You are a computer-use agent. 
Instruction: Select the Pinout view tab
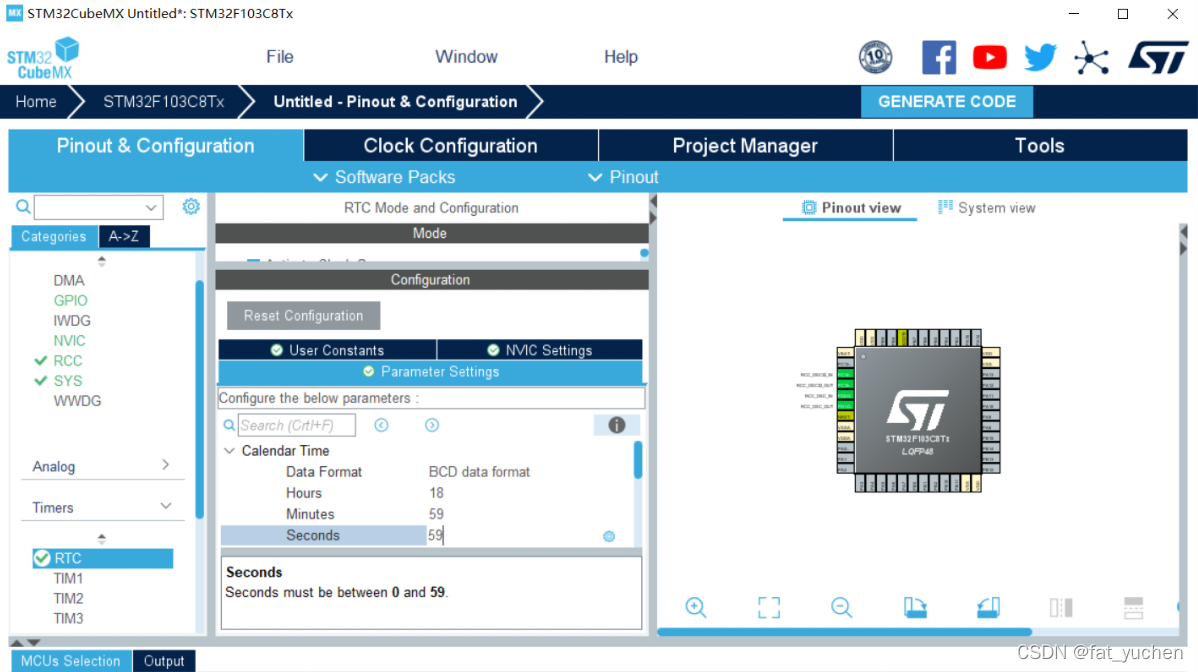850,208
